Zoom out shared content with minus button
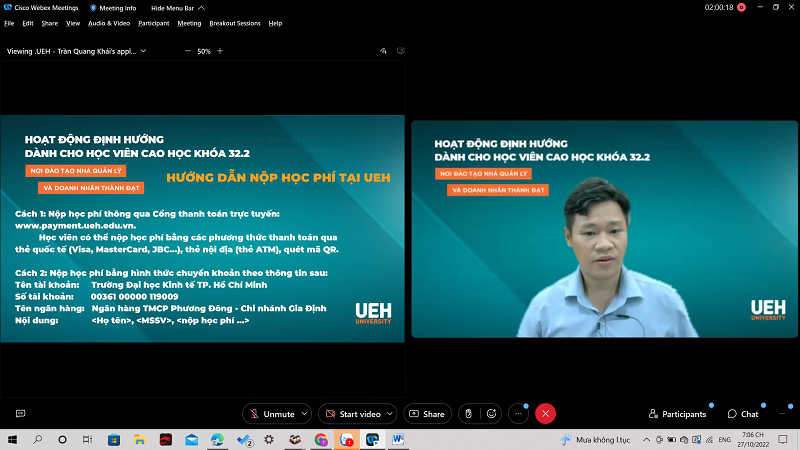 (x=187, y=51)
